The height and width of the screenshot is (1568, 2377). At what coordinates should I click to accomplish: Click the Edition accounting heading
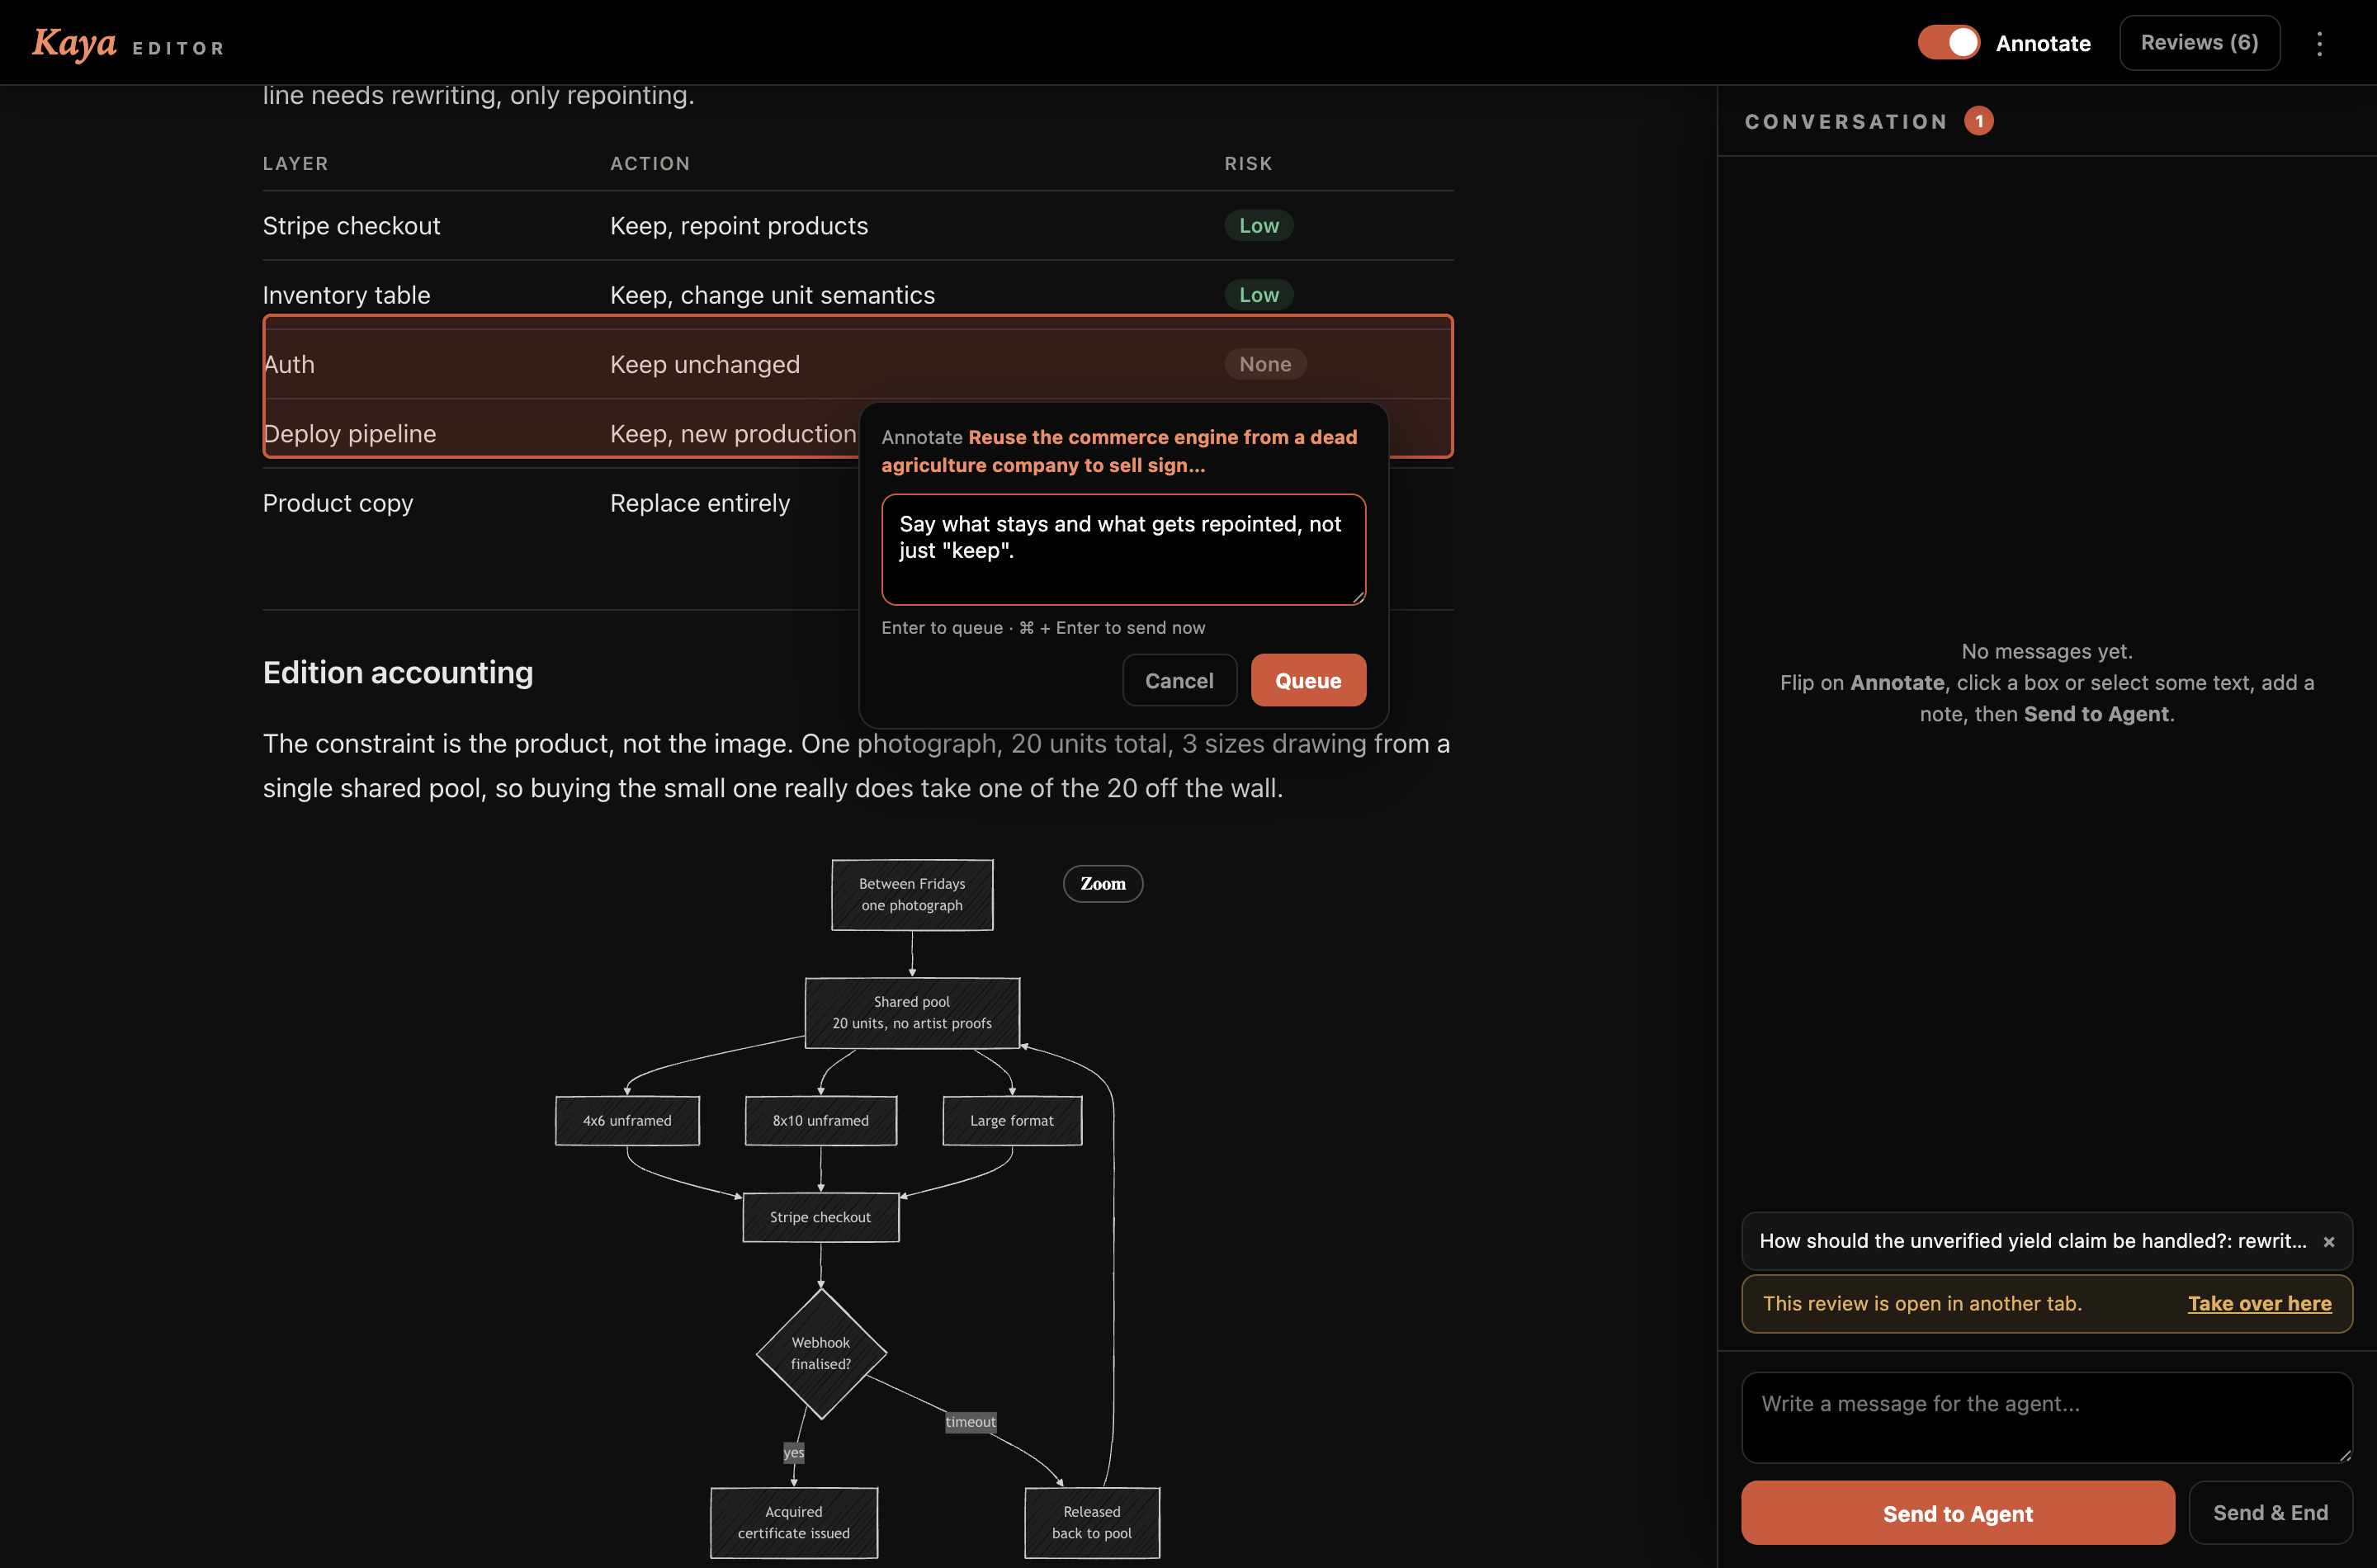(x=398, y=672)
